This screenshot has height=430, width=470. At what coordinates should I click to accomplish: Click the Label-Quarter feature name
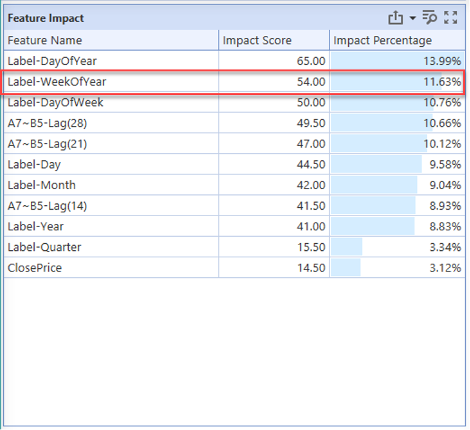tap(44, 247)
